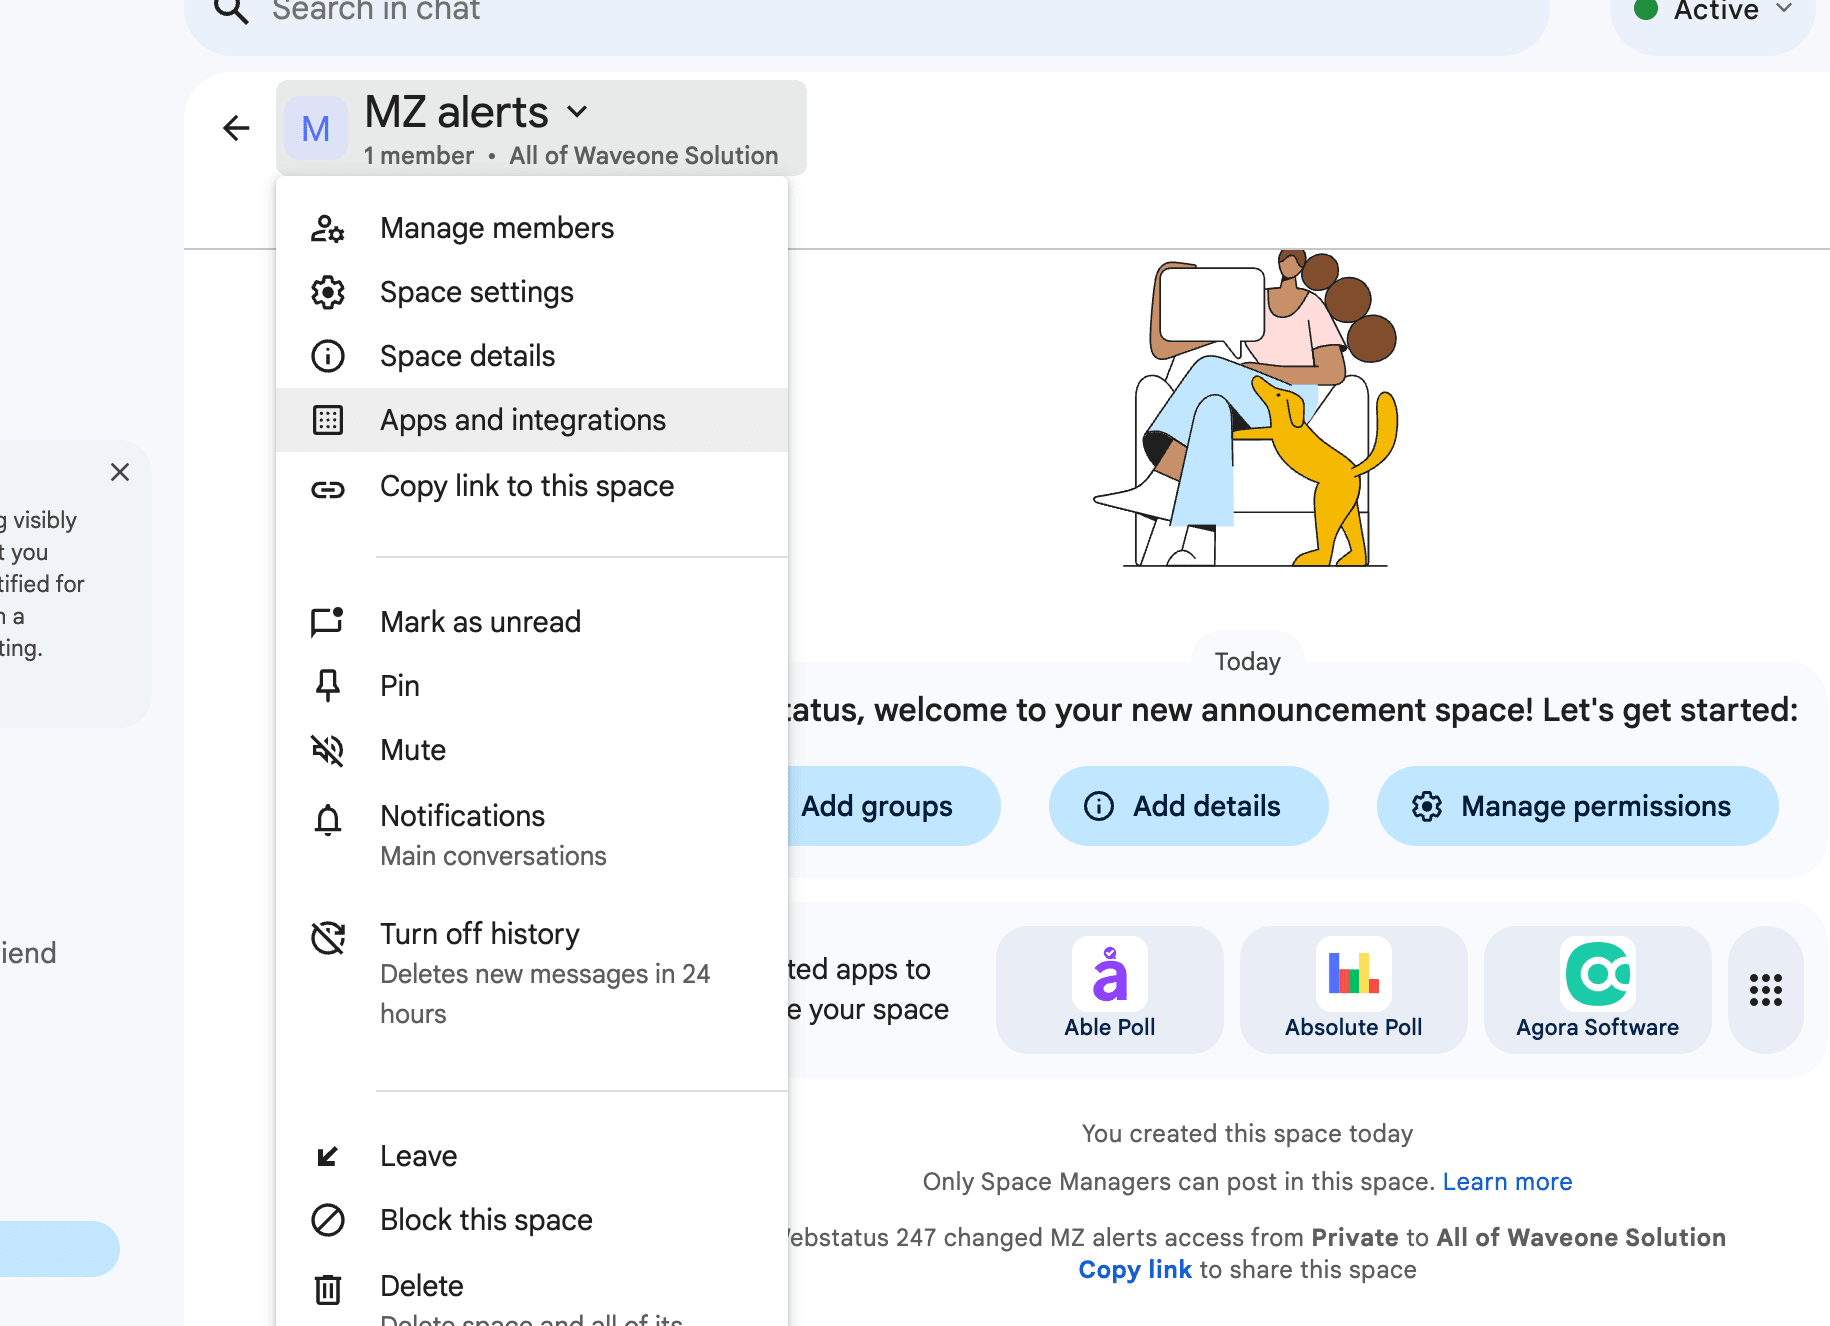Enable Turn off history
The image size is (1830, 1326).
click(x=480, y=933)
